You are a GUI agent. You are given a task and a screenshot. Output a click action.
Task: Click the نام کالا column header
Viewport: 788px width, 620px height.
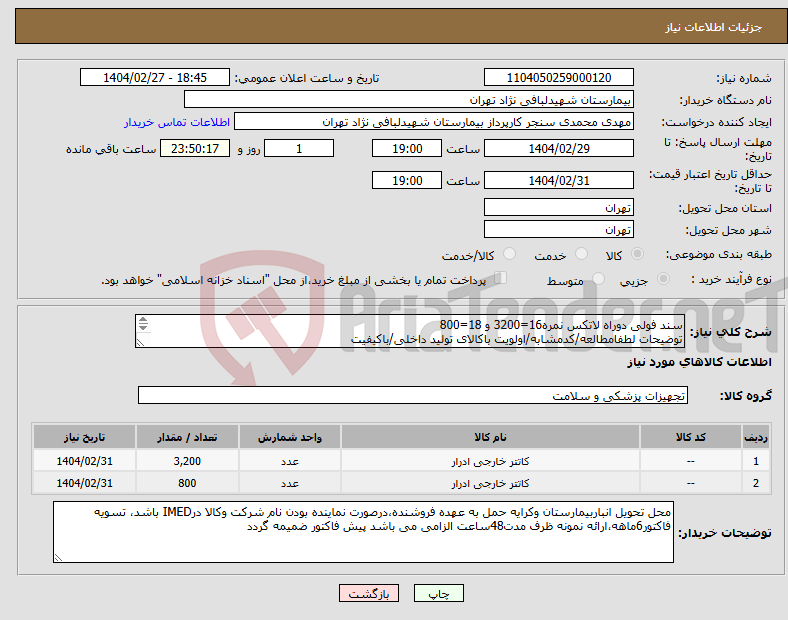(490, 437)
